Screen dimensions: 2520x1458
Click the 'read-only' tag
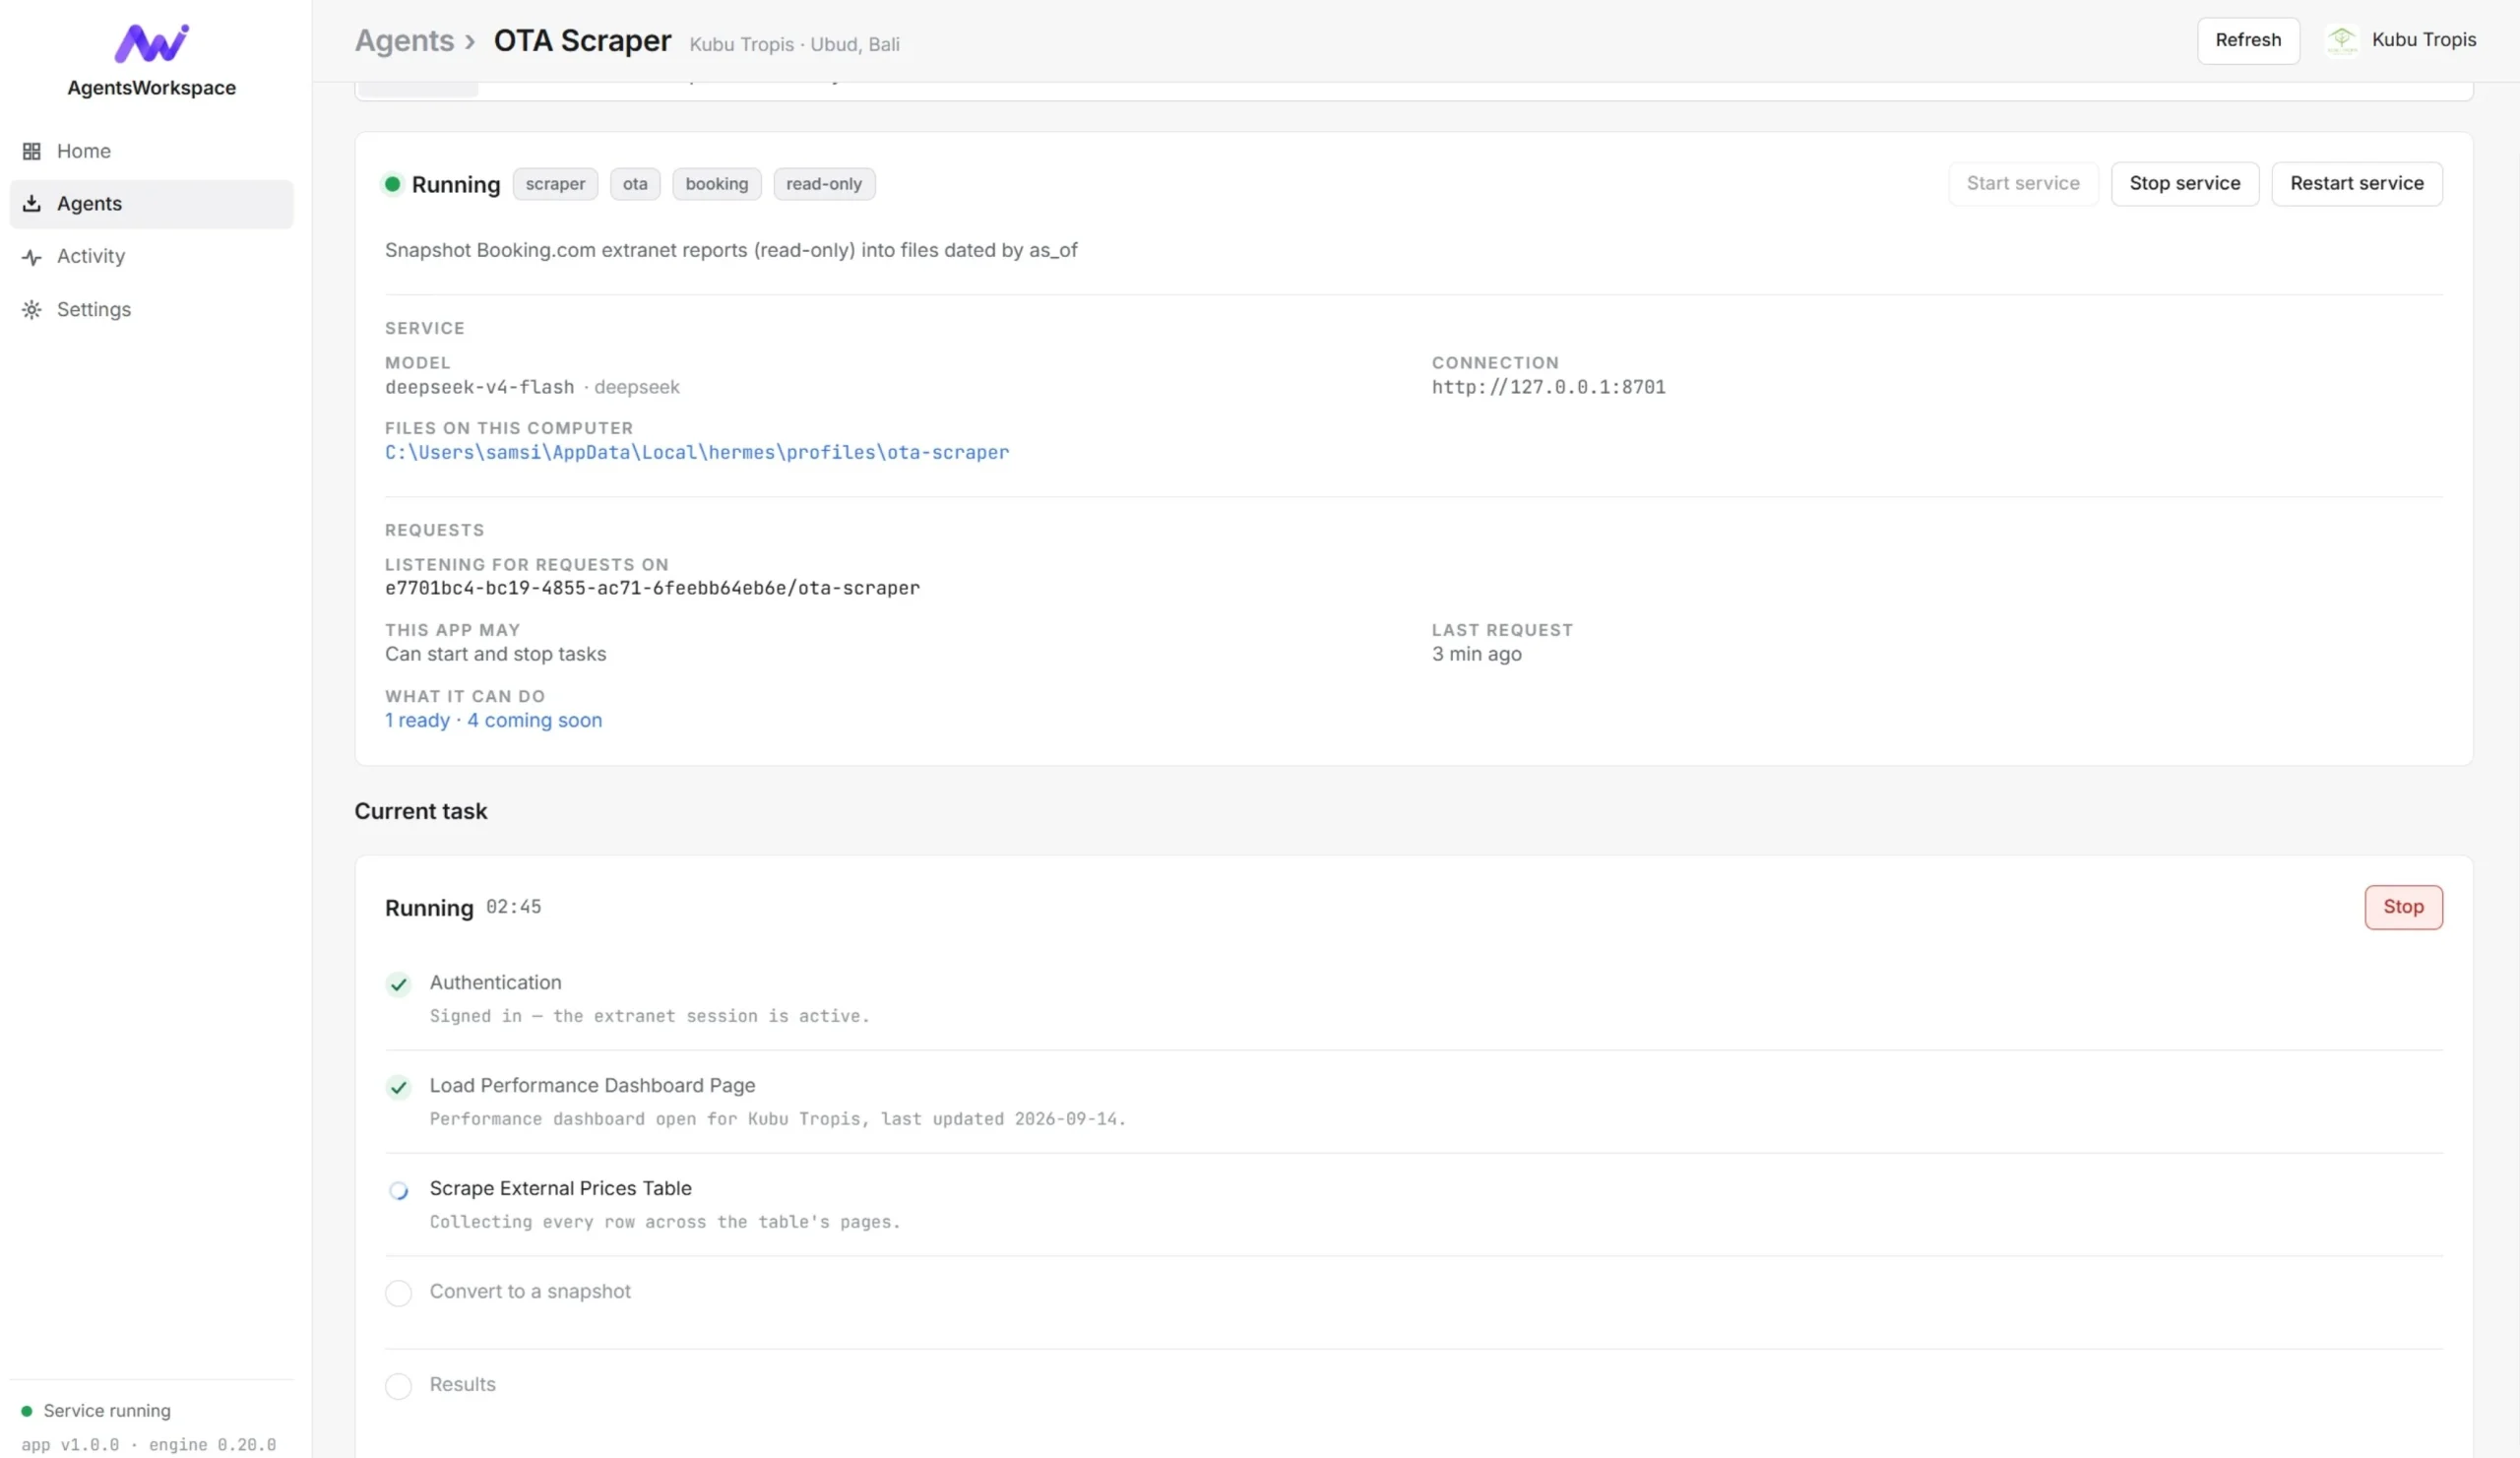(824, 184)
